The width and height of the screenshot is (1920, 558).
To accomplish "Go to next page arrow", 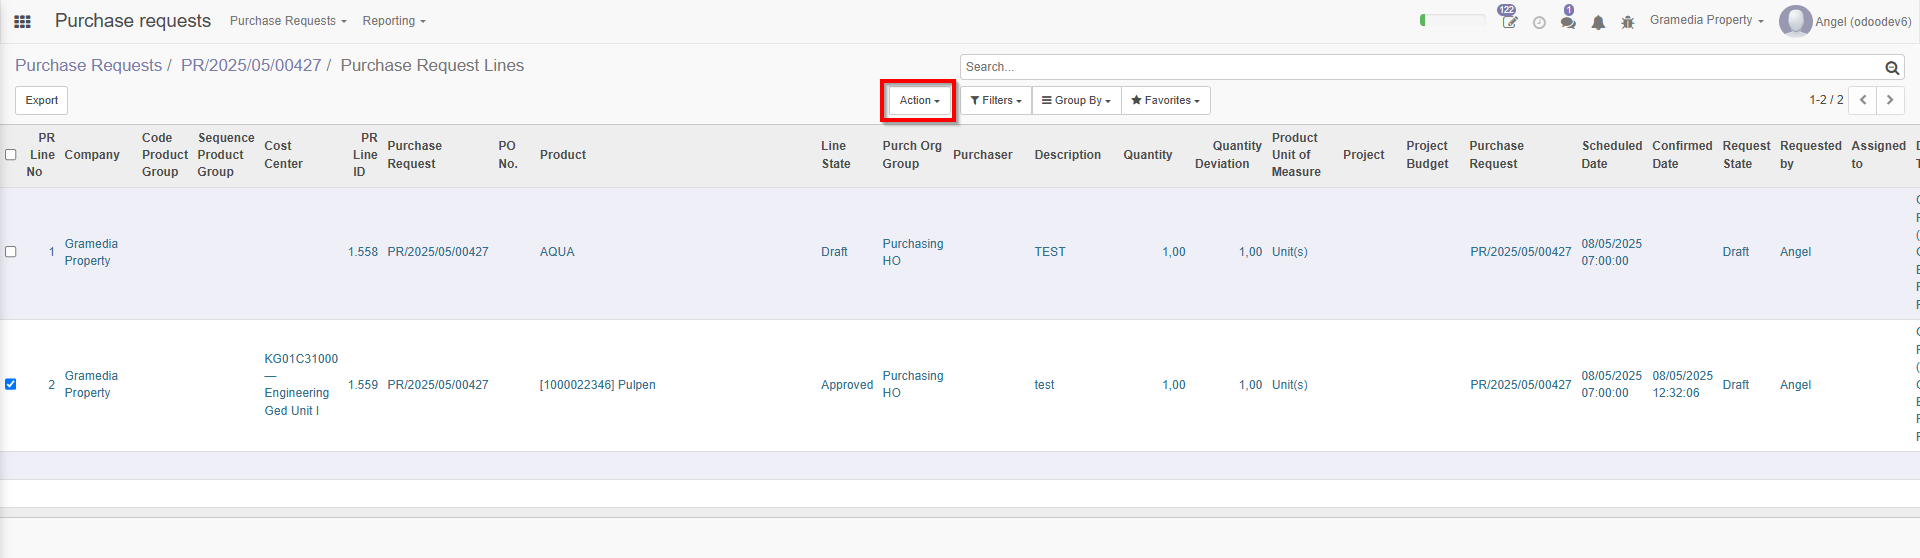I will [1890, 100].
